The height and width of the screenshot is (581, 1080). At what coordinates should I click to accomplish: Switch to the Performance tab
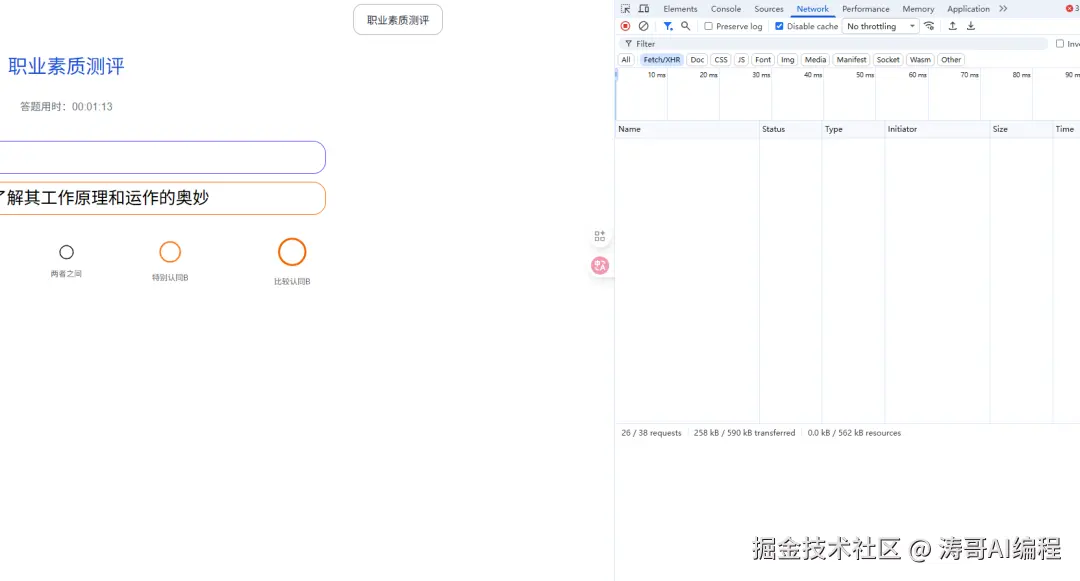pyautogui.click(x=866, y=8)
